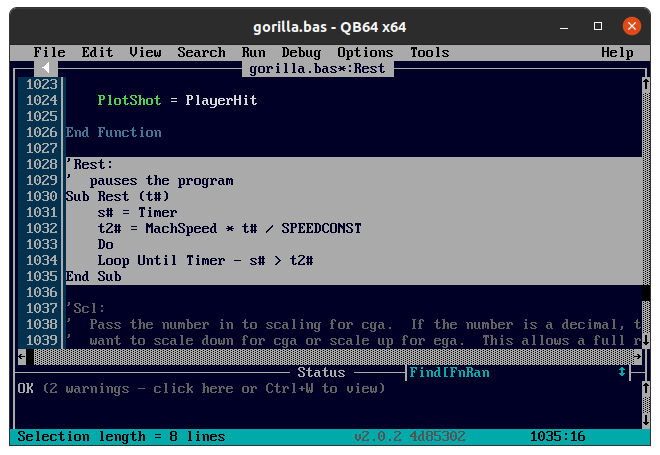Click the editor vertical scrollbar down arrow
Screen dimensions: 660x455
646,341
